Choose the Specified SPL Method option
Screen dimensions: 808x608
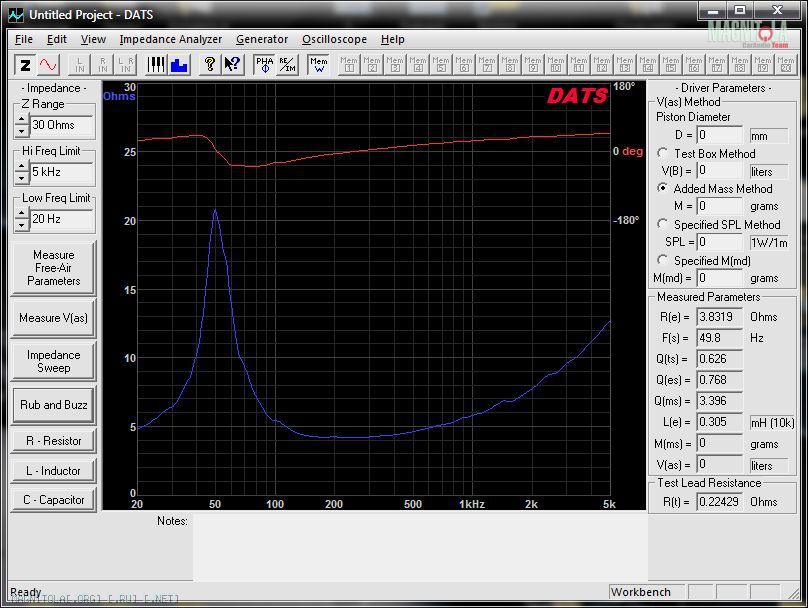[x=663, y=224]
